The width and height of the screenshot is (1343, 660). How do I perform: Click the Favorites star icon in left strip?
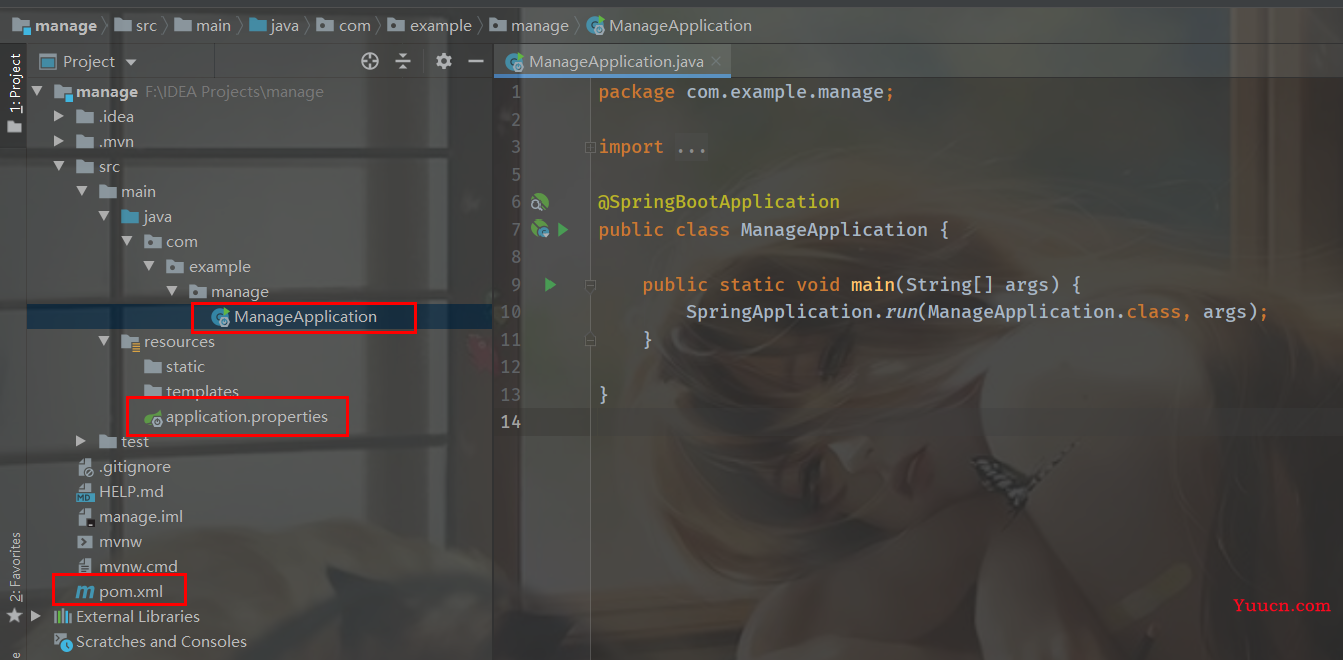pos(14,616)
